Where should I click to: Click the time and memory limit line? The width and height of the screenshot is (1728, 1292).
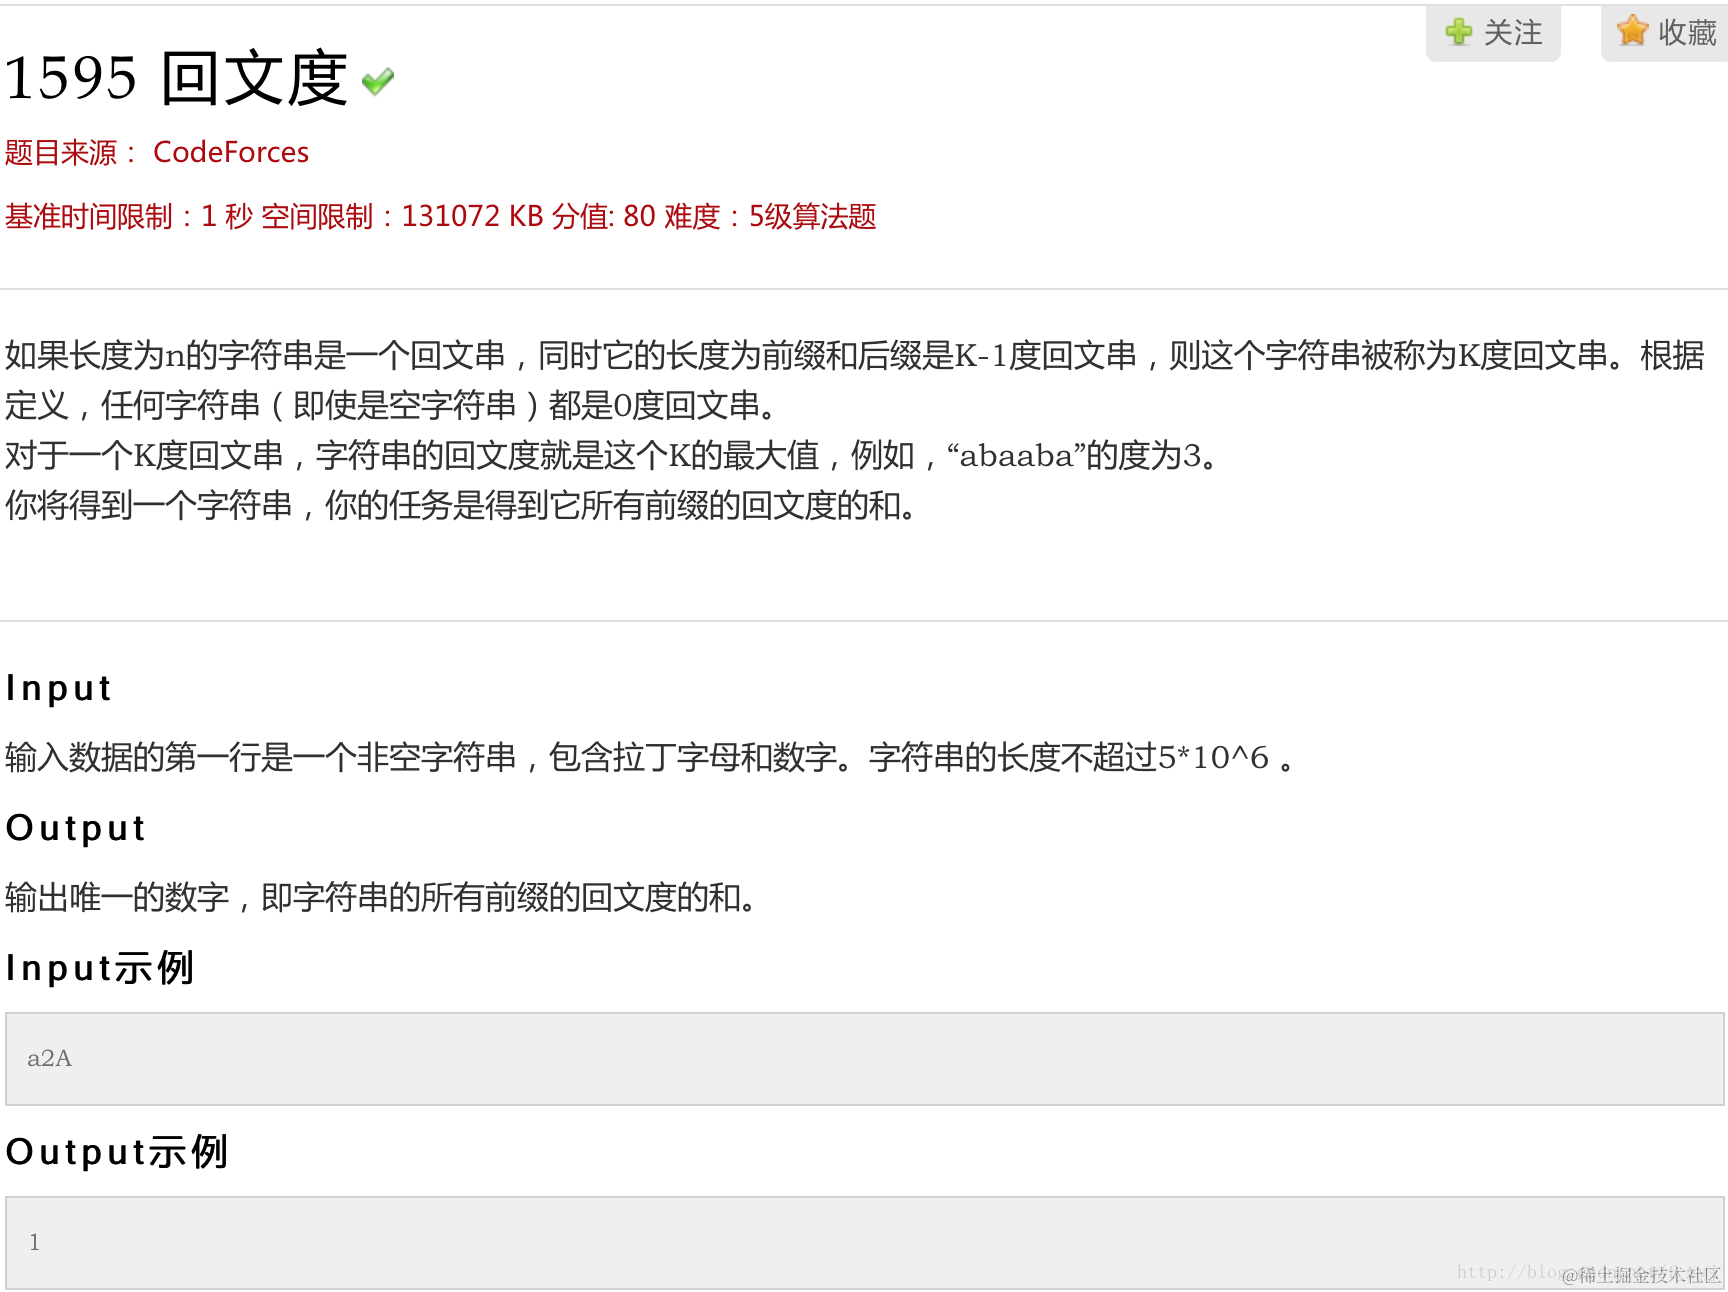[441, 217]
